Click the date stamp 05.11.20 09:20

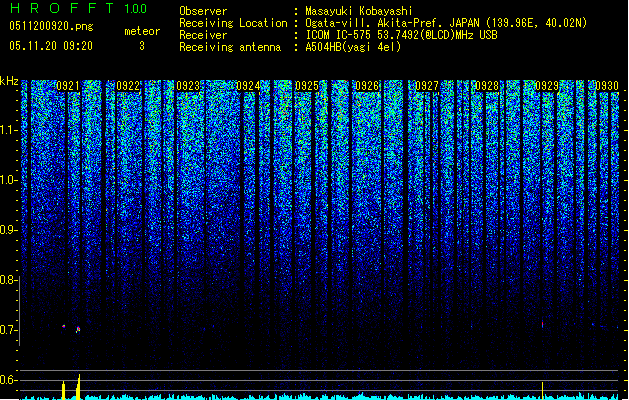click(51, 46)
